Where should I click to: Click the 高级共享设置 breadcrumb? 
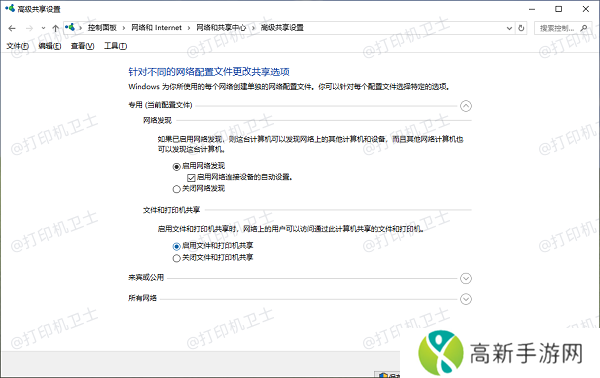282,28
